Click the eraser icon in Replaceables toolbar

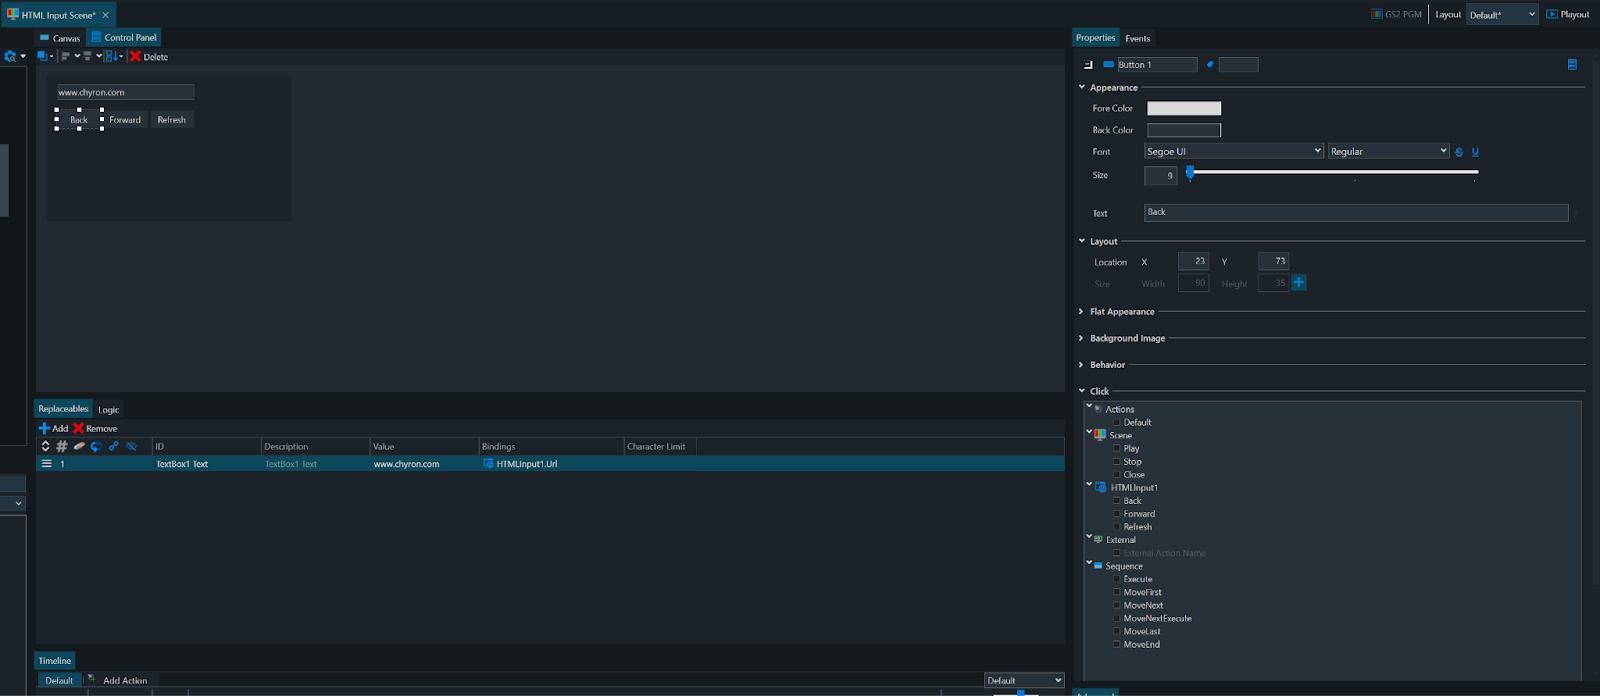pos(79,447)
